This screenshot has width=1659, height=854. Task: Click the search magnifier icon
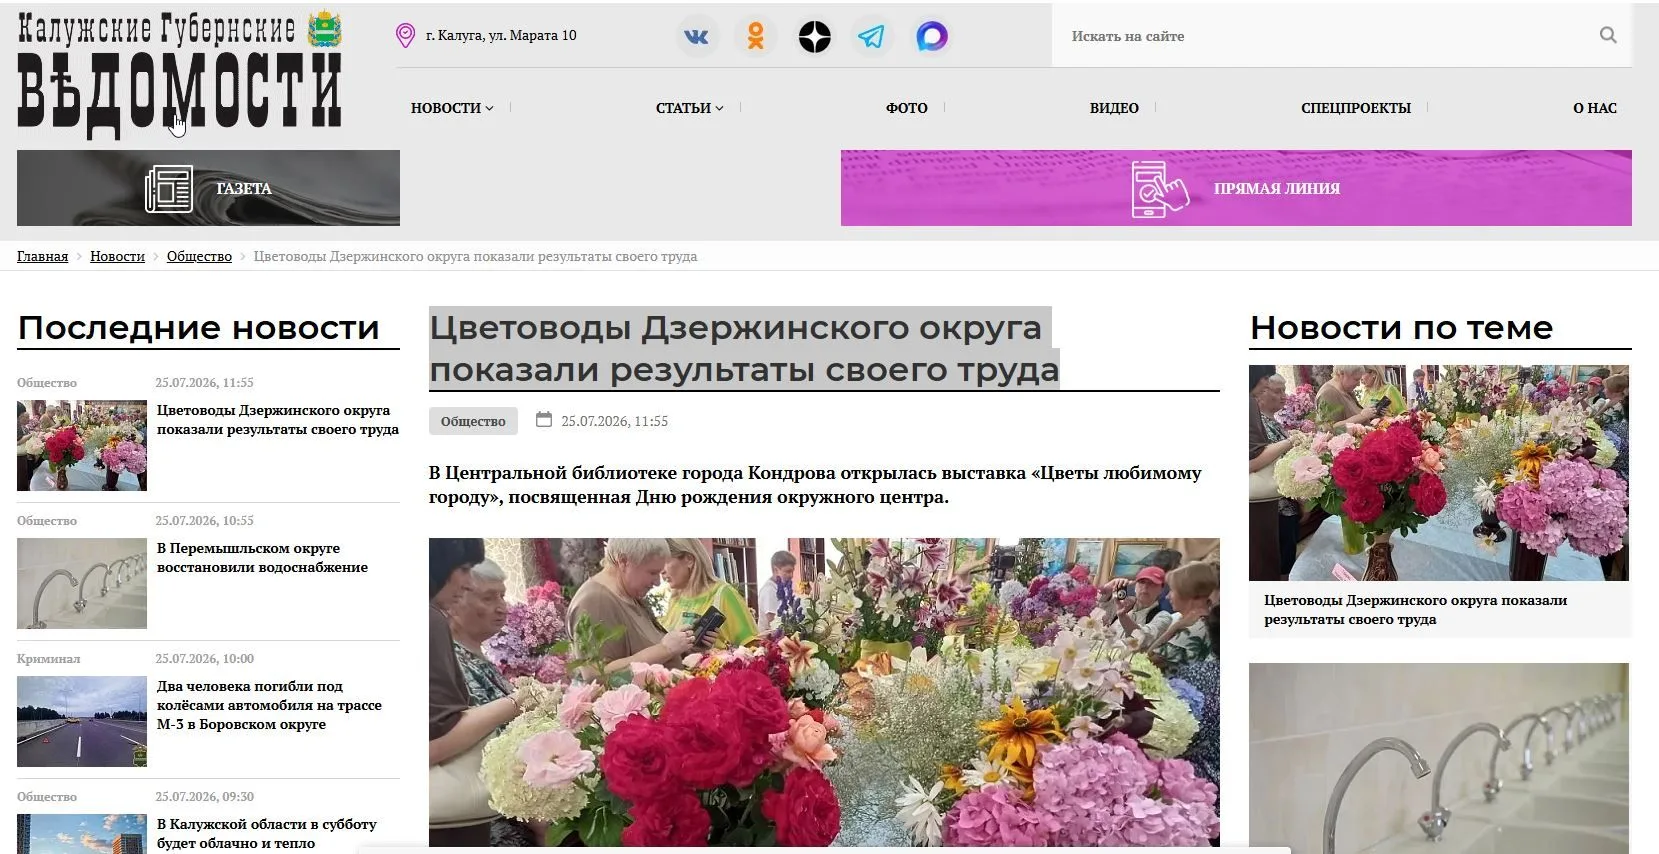tap(1608, 35)
